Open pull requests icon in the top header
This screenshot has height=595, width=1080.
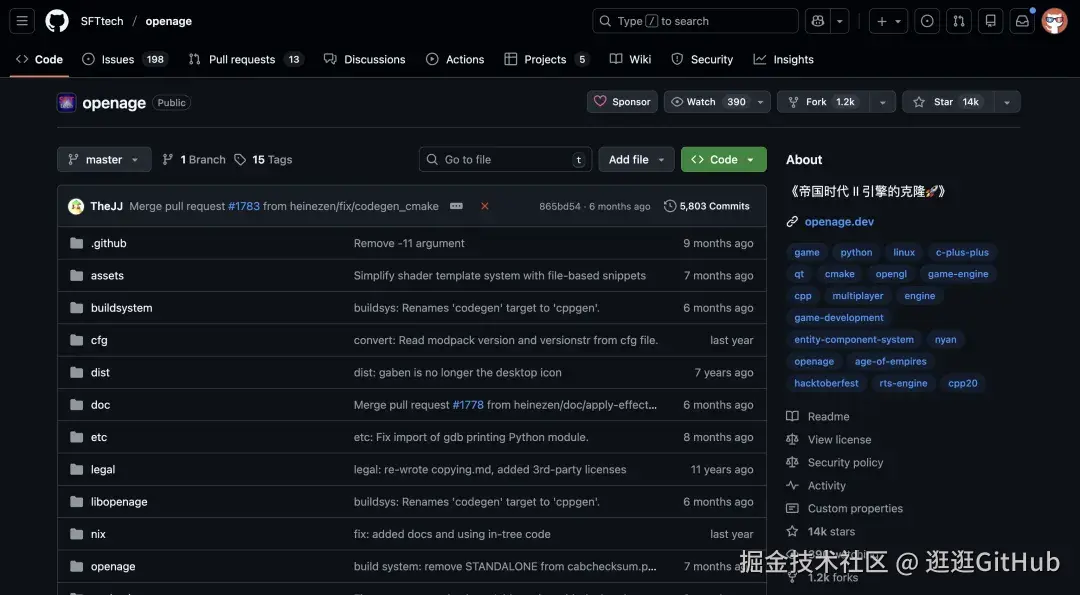point(959,21)
